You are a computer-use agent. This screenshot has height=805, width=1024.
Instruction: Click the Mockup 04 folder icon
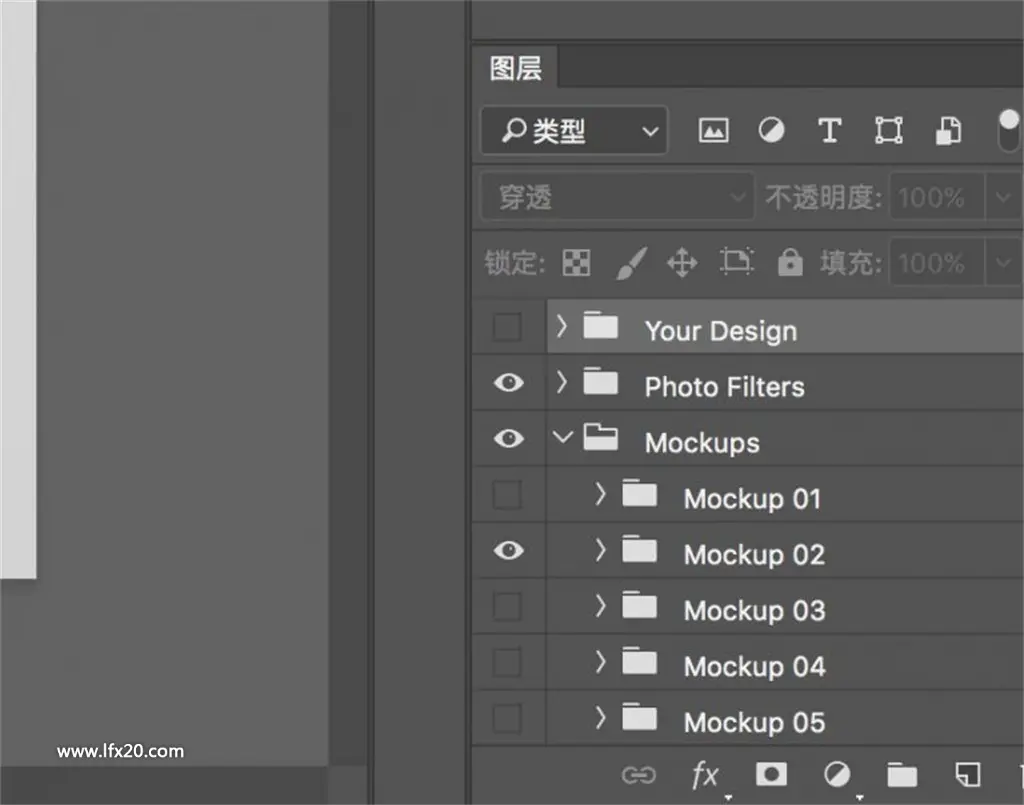click(639, 661)
